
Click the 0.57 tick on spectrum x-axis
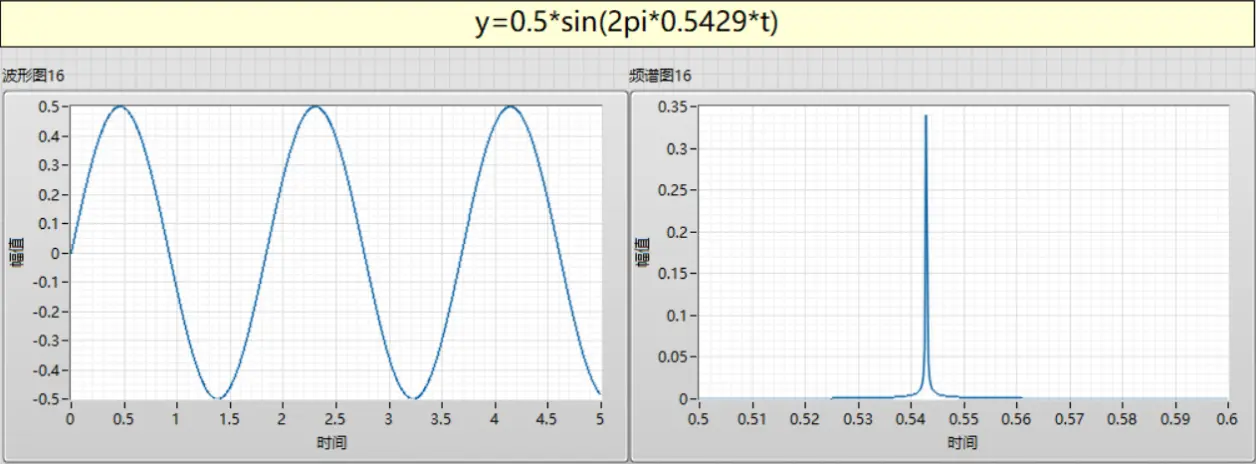[1069, 418]
